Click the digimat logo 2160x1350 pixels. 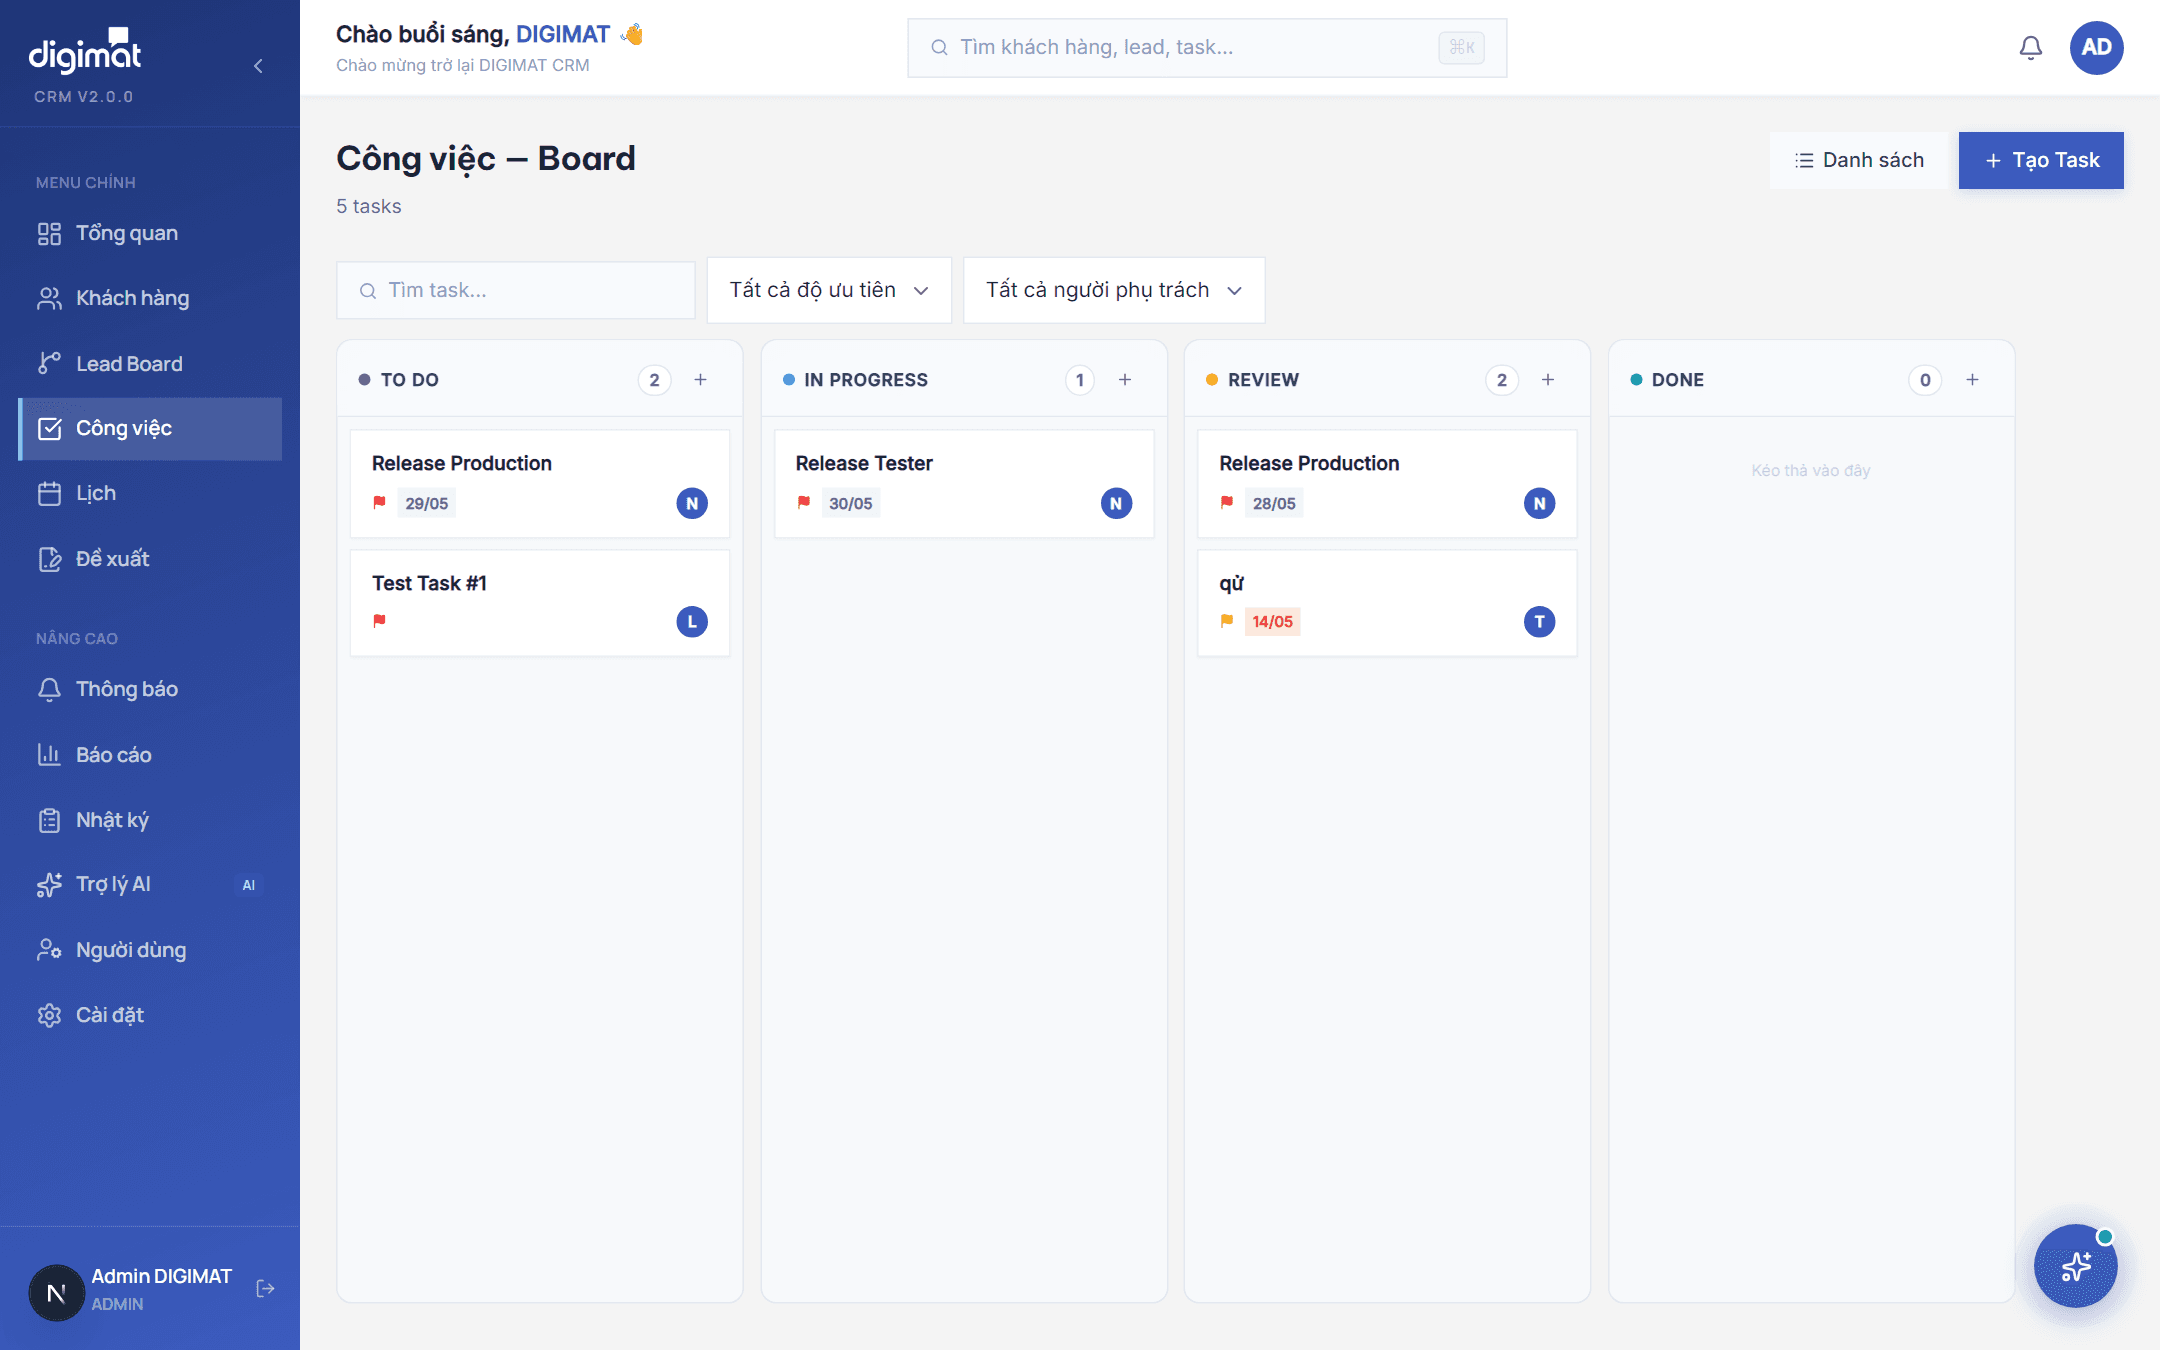tap(85, 52)
